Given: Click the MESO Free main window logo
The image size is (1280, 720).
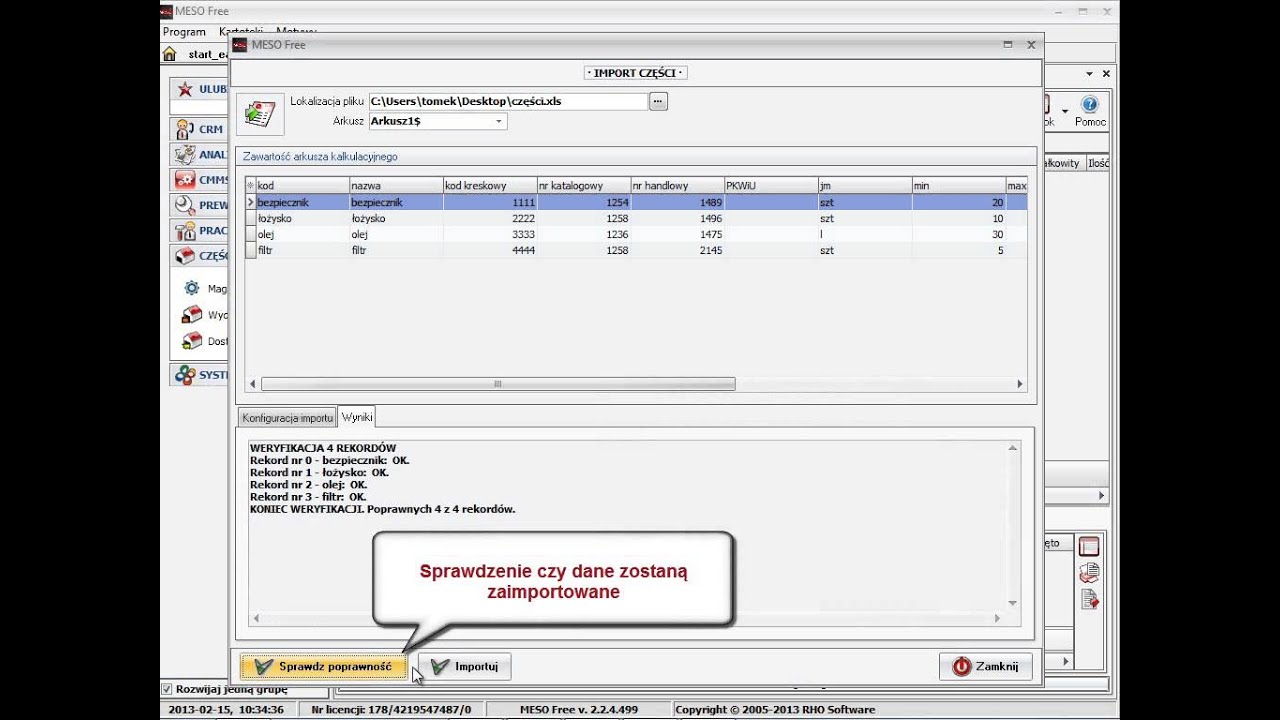Looking at the screenshot, I should click(x=167, y=11).
